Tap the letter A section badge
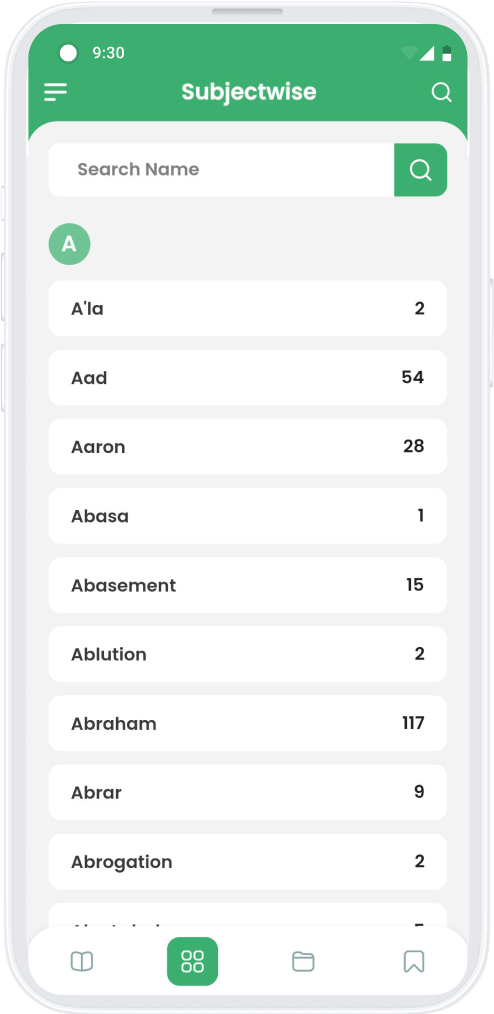Image resolution: width=494 pixels, height=1014 pixels. click(x=69, y=244)
